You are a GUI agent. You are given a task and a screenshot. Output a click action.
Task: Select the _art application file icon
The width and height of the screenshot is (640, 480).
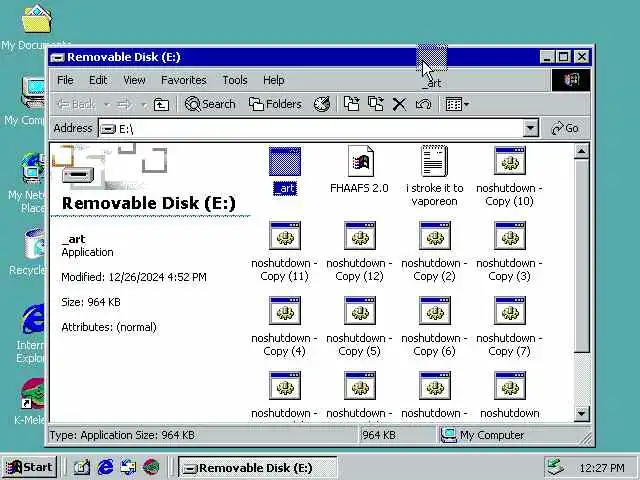[284, 162]
